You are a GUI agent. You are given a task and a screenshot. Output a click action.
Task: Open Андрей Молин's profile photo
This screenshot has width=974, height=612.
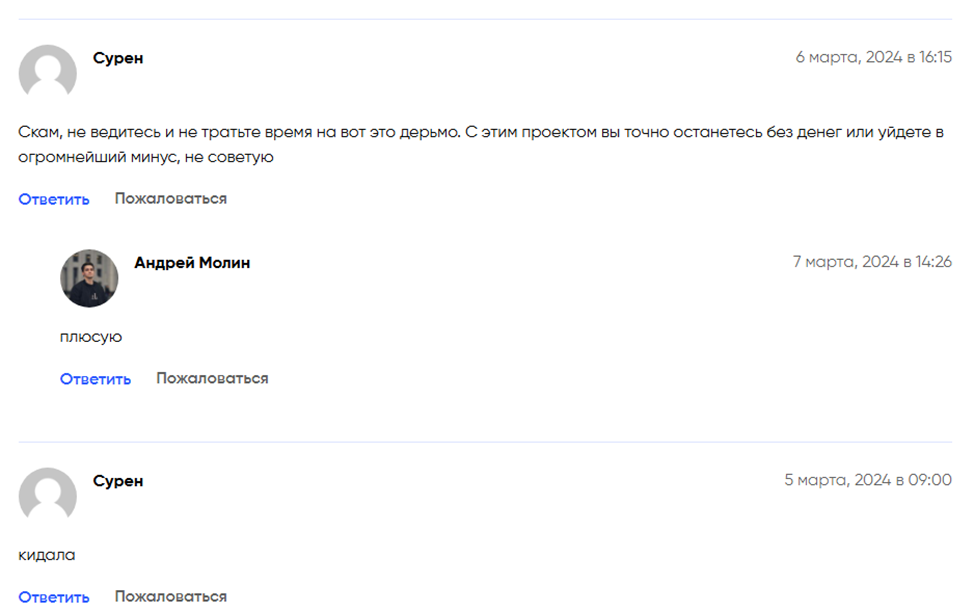point(89,278)
